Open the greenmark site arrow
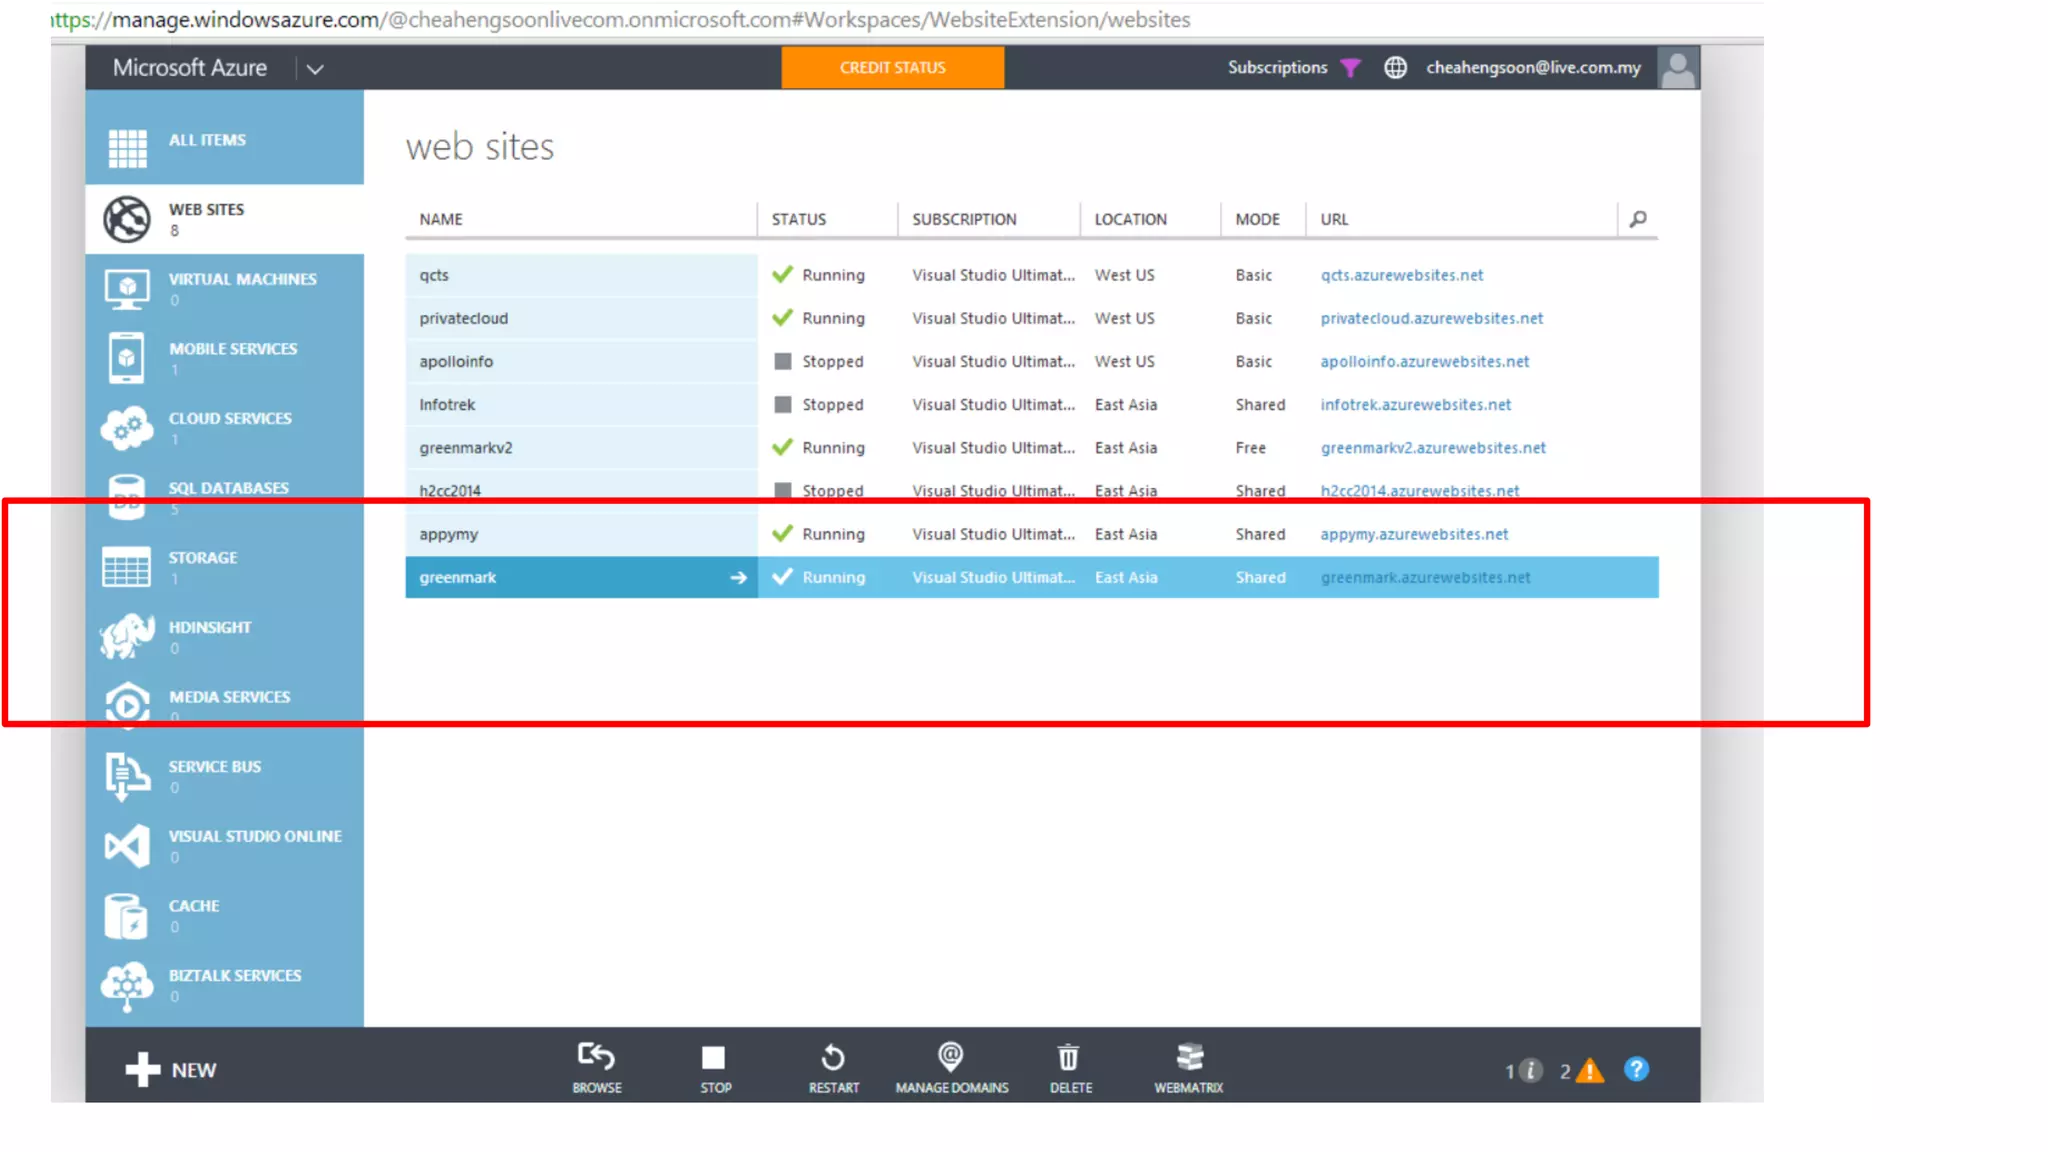 tap(738, 577)
